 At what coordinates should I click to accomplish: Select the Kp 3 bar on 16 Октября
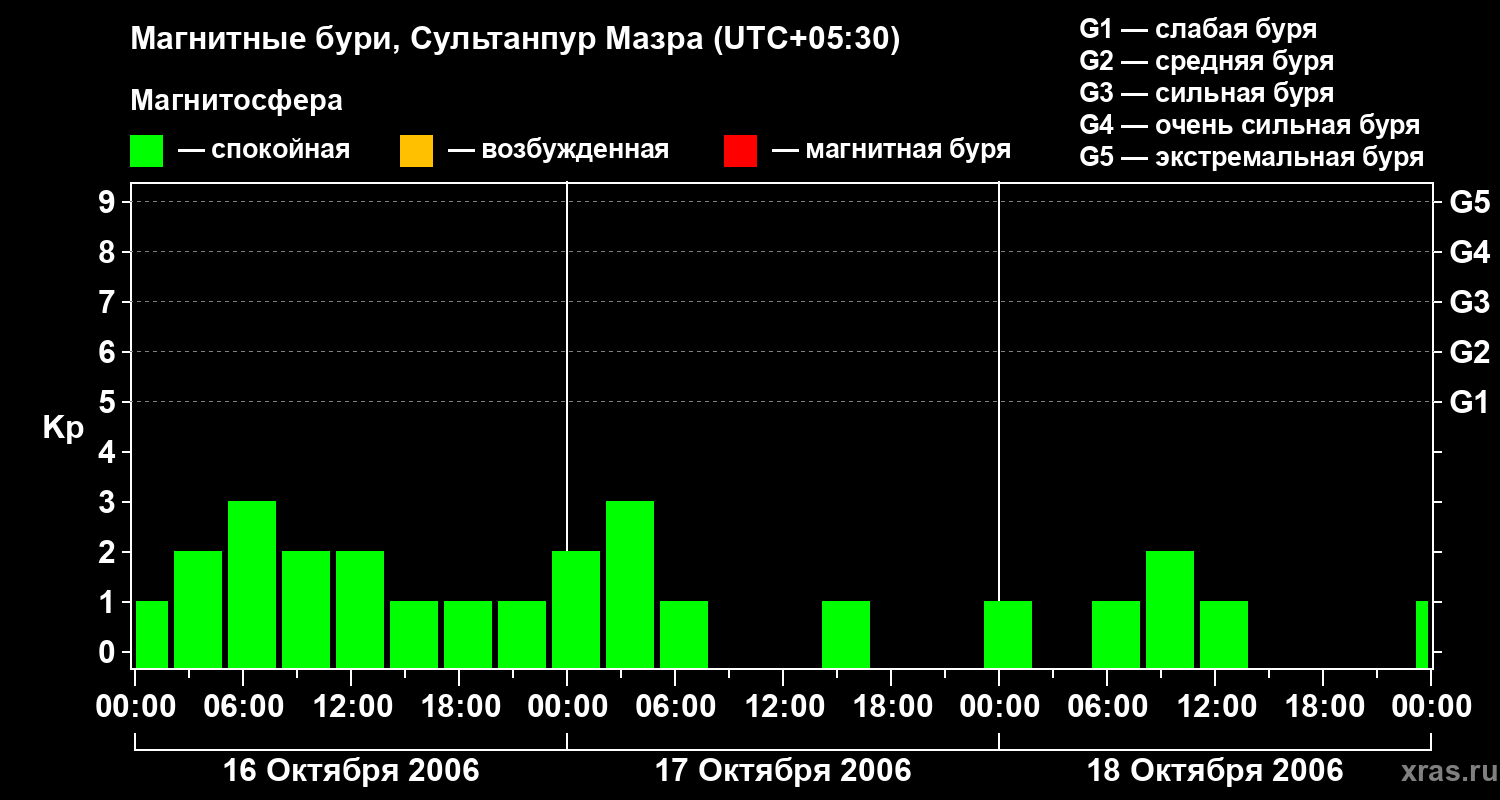pyautogui.click(x=252, y=584)
